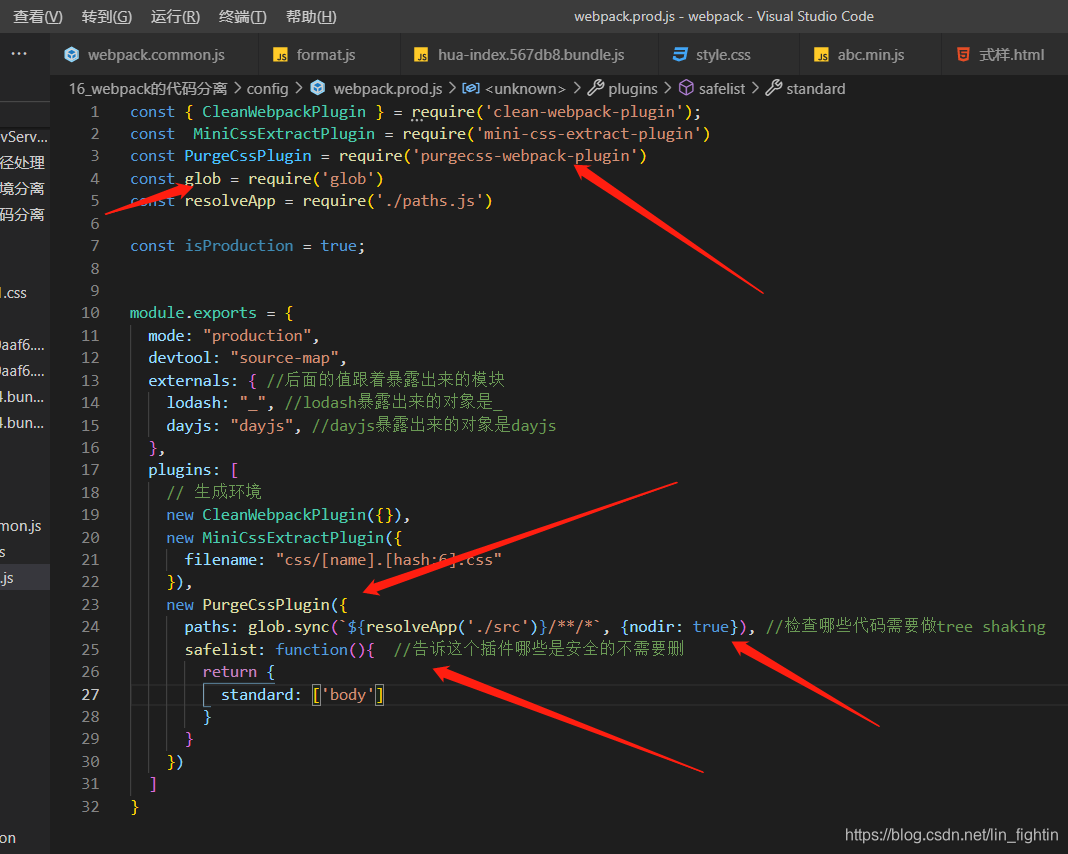The image size is (1068, 854).
Task: Switch to the style.css tab
Action: click(729, 54)
